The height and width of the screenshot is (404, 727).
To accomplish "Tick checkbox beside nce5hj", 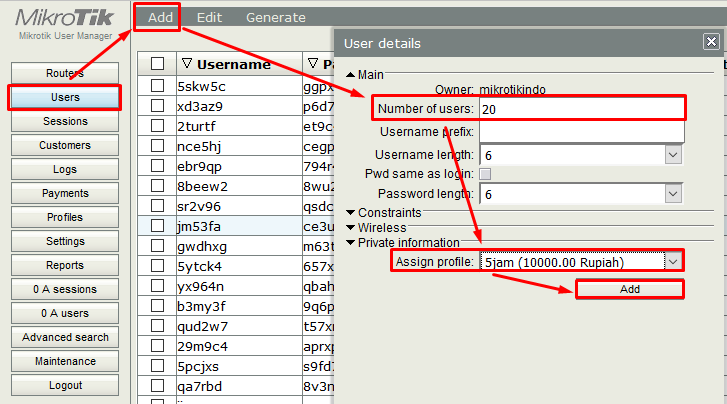I will click(157, 146).
